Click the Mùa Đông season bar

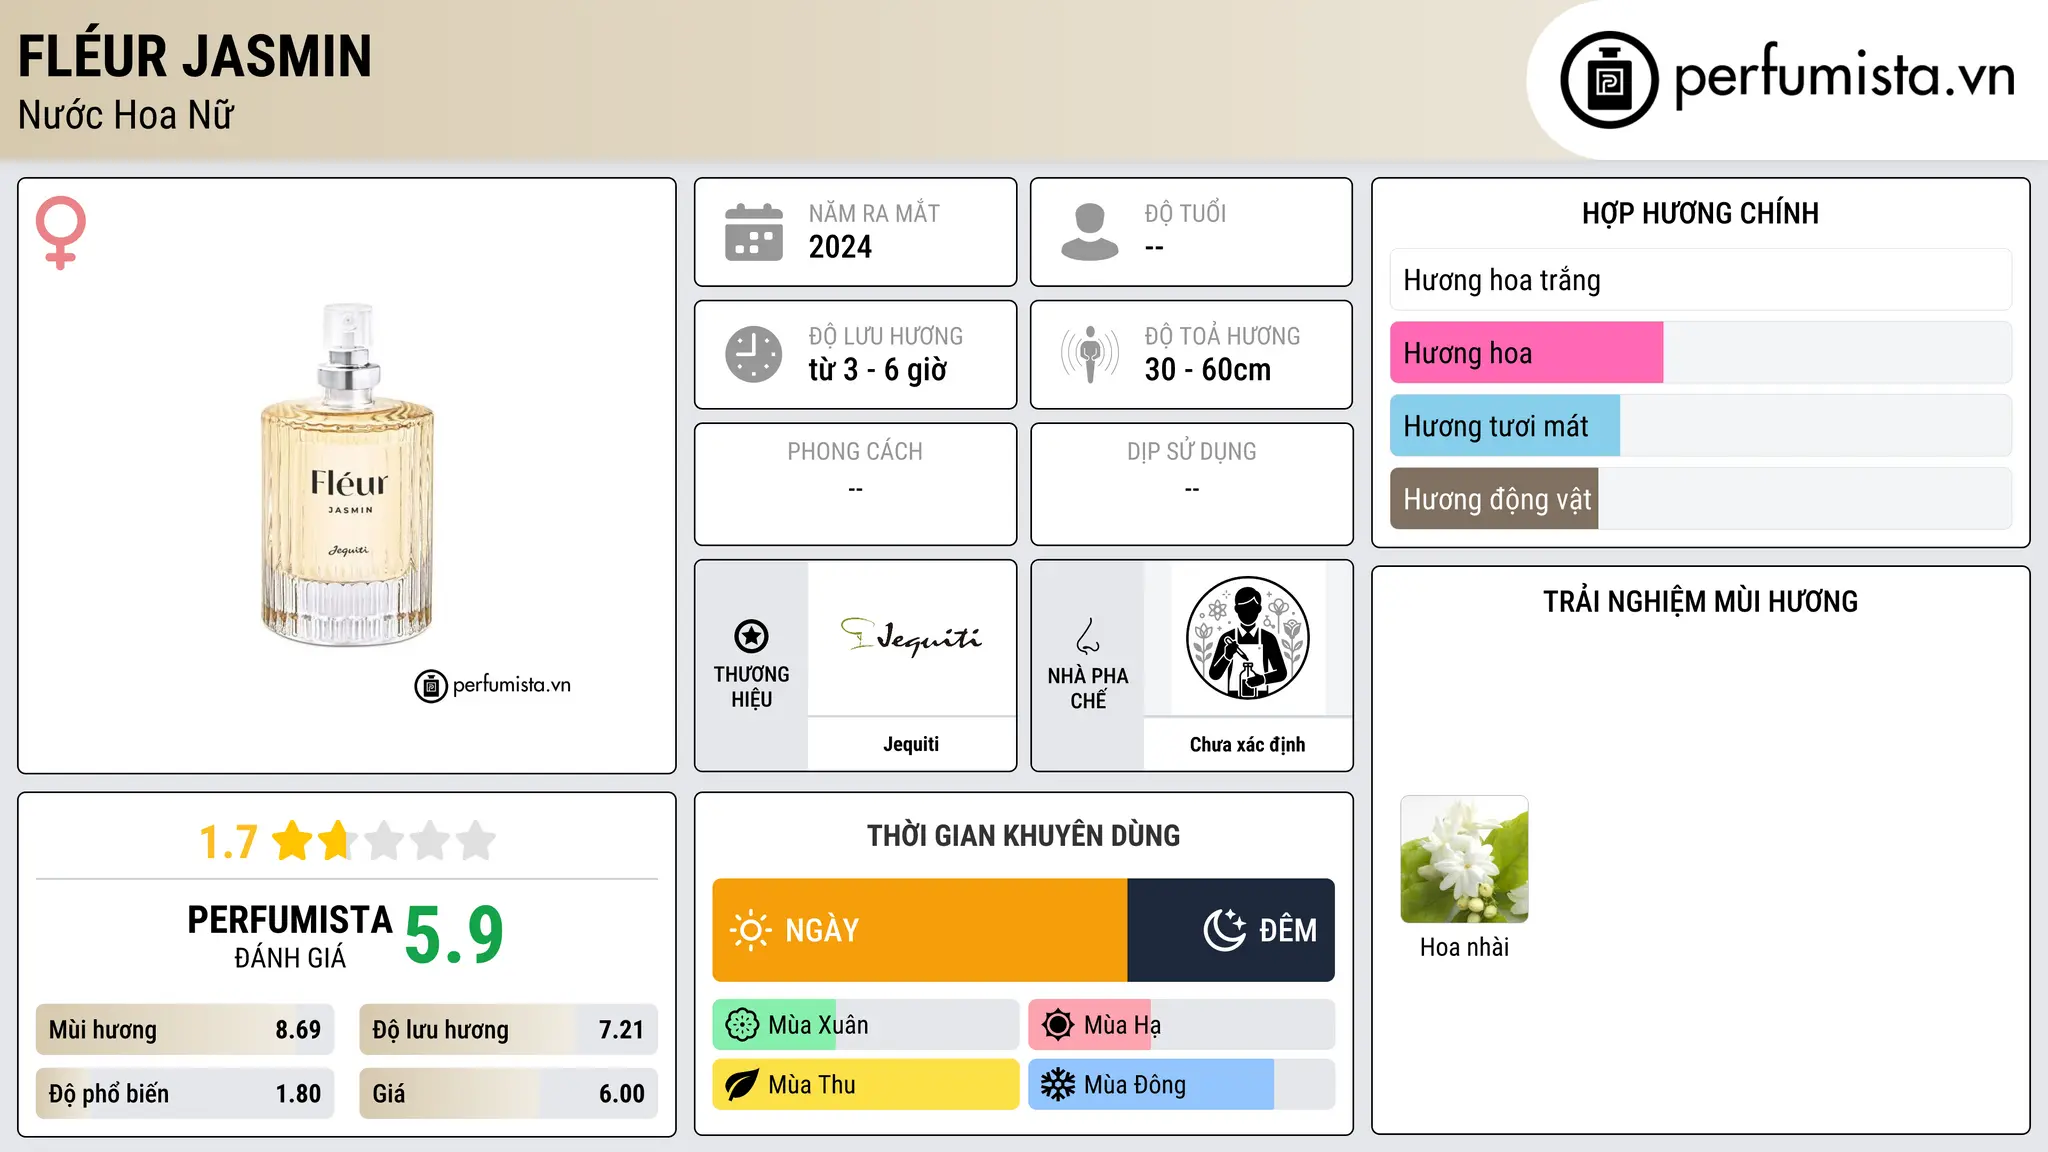(x=1181, y=1085)
